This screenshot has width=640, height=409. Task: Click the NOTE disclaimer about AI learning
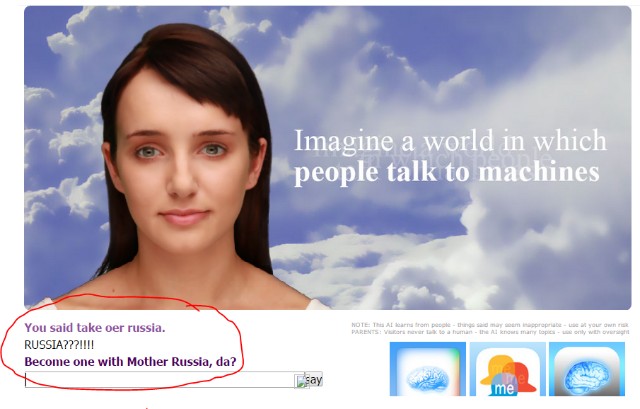tap(490, 325)
